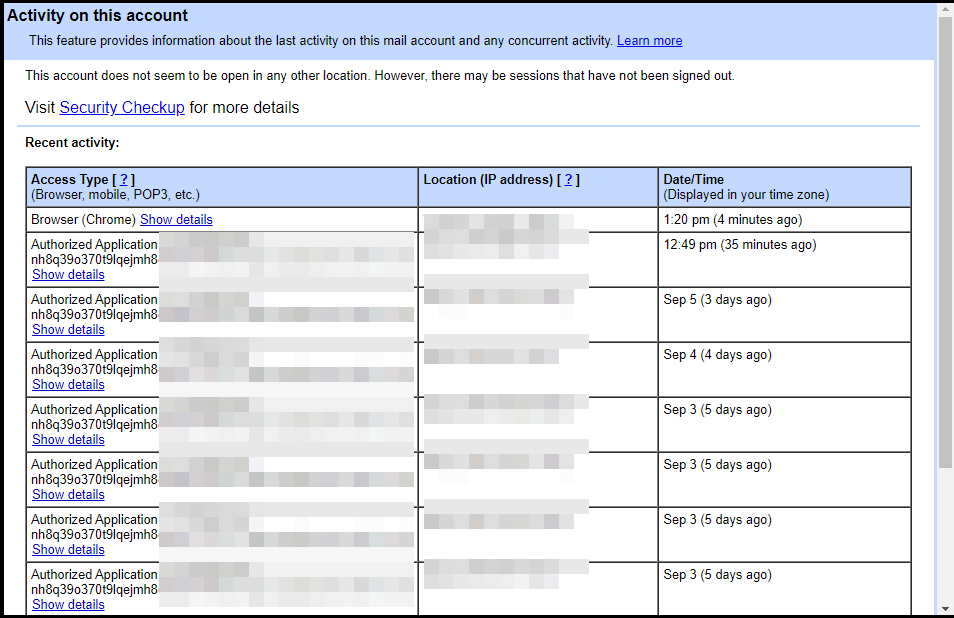This screenshot has height=618, width=954.
Task: Click the Recent activity label
Action: 72,143
